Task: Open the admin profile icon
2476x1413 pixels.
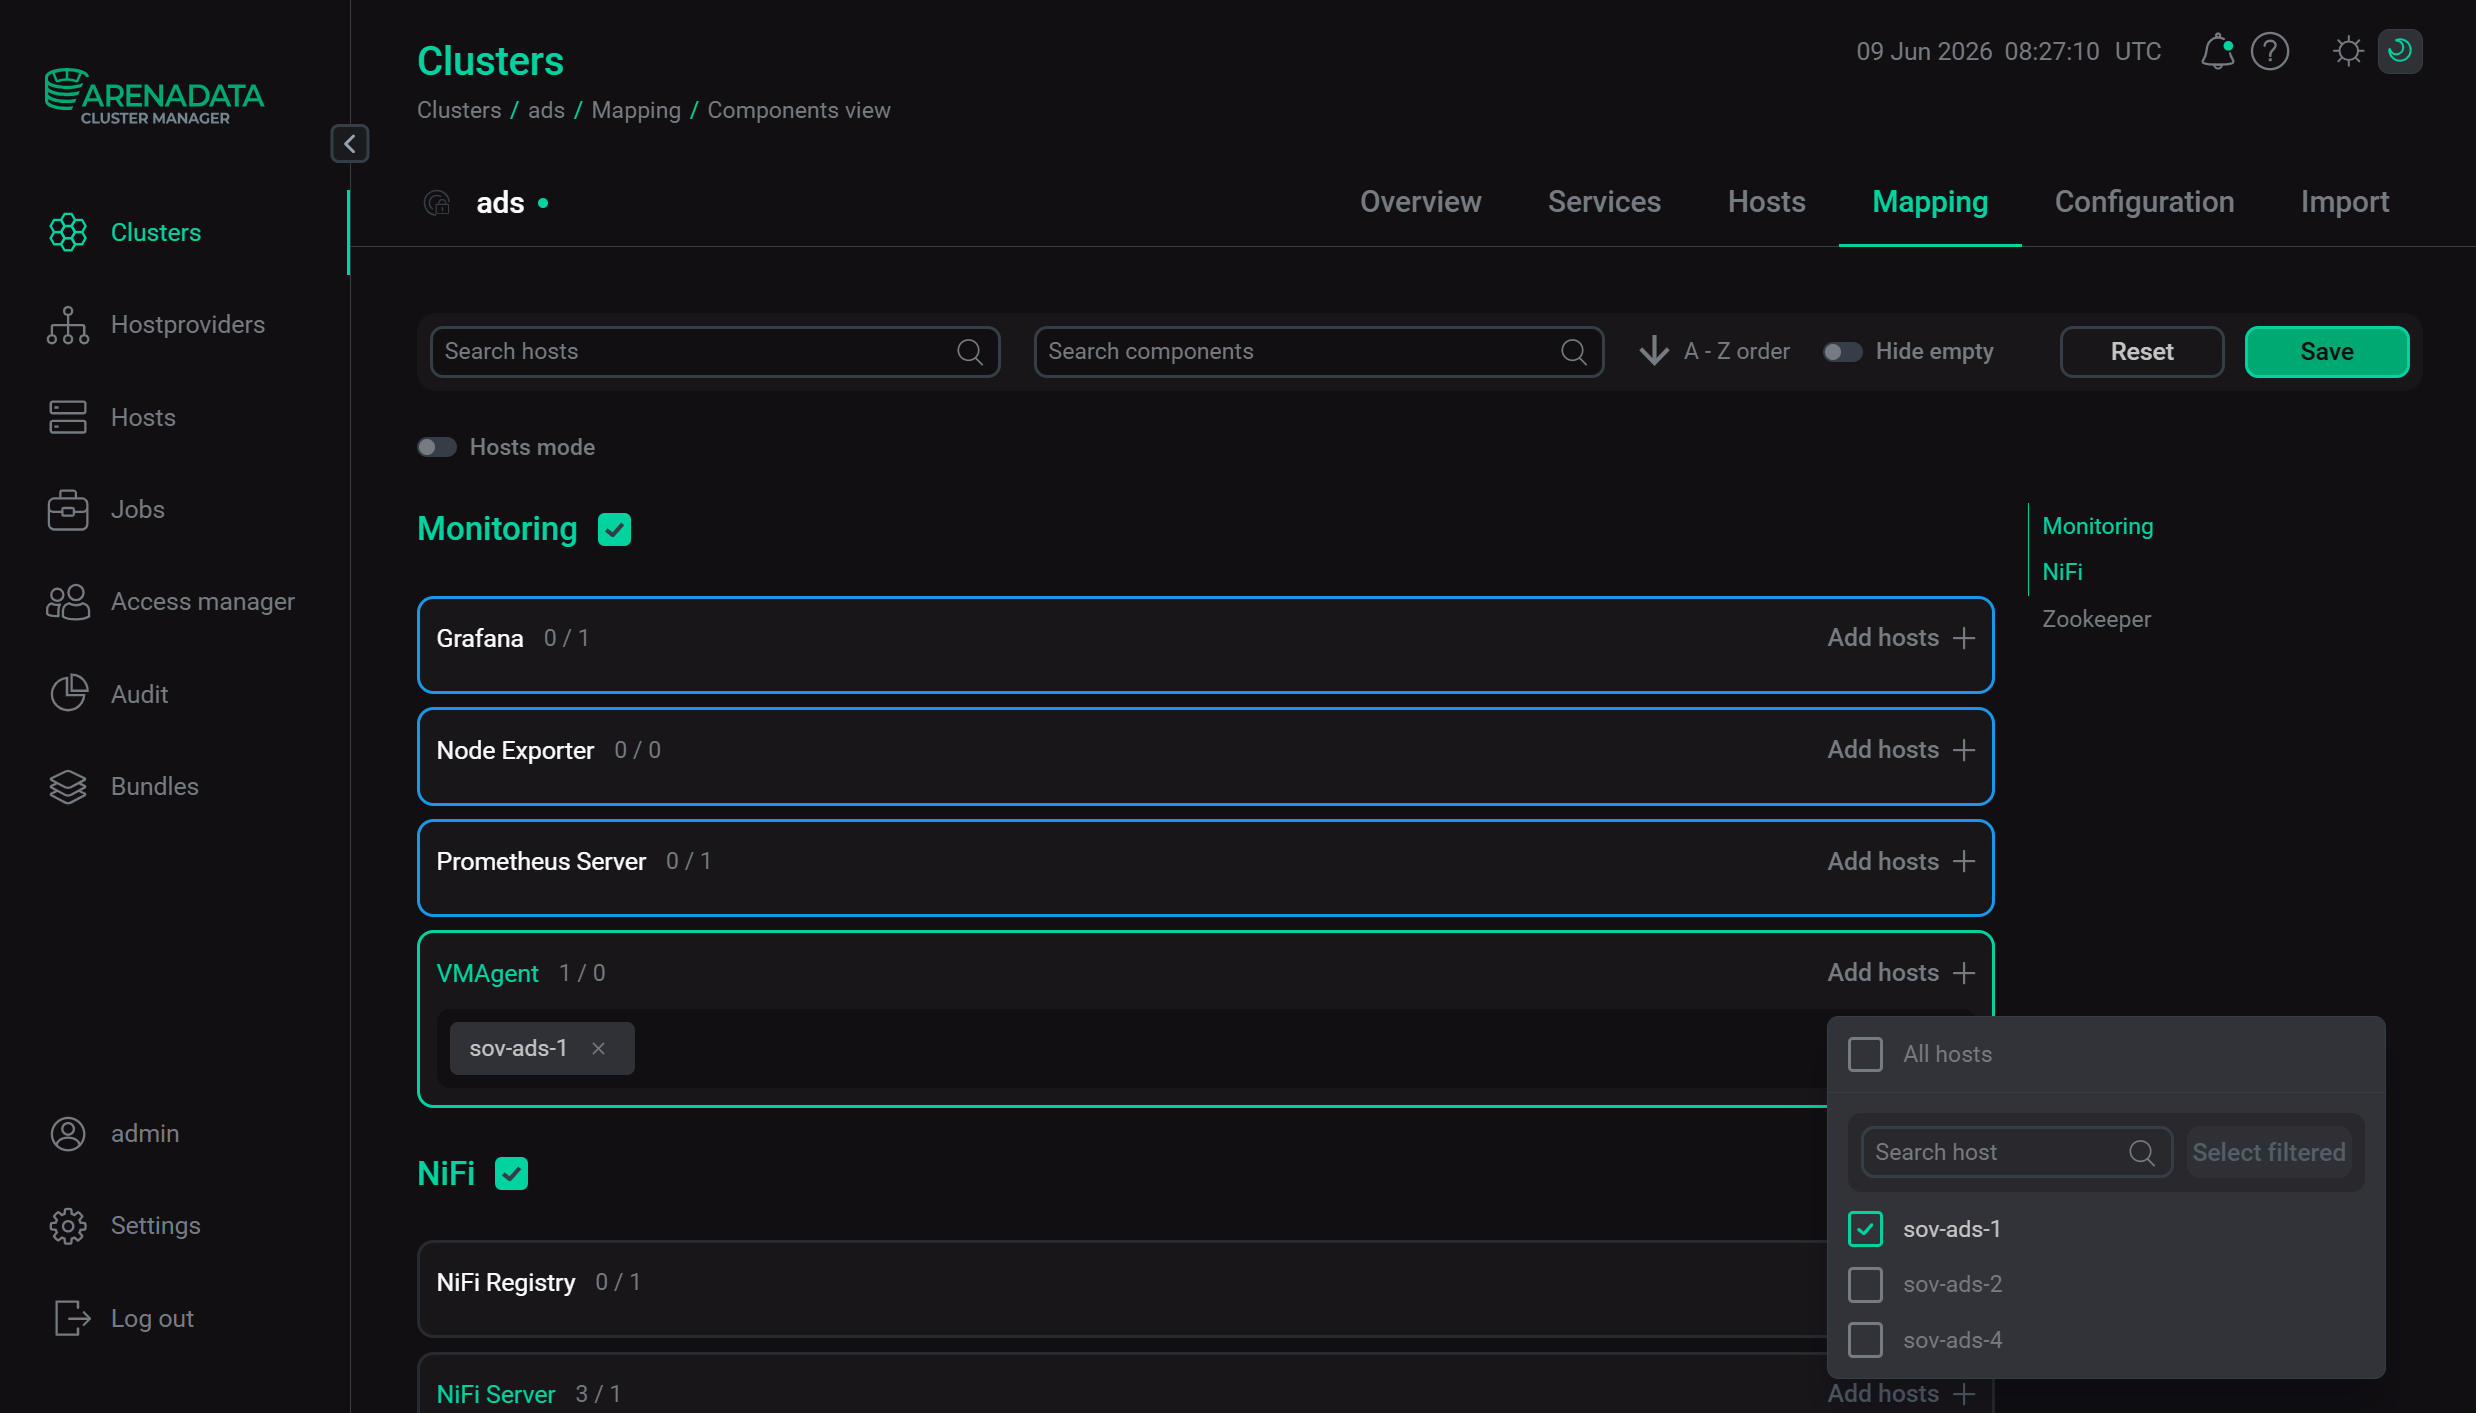Action: point(68,1134)
